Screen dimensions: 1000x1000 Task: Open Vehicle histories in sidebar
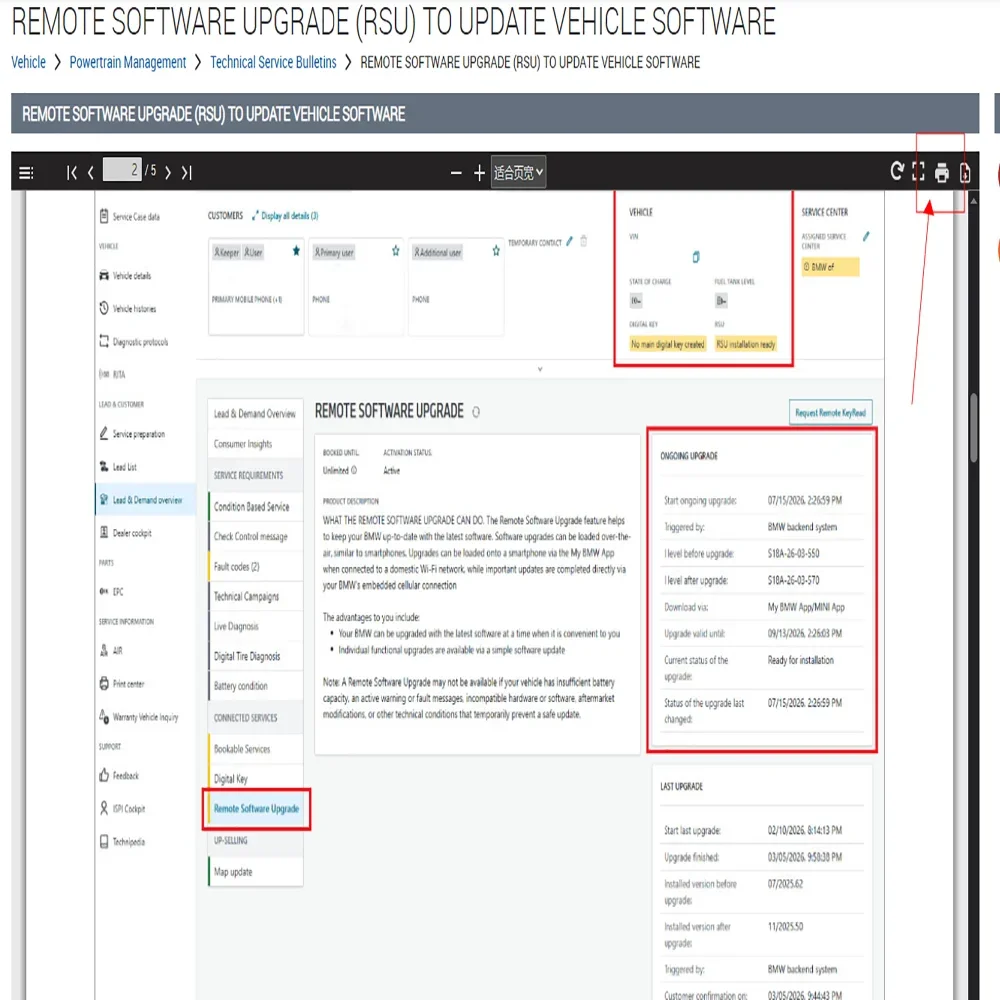coord(128,309)
